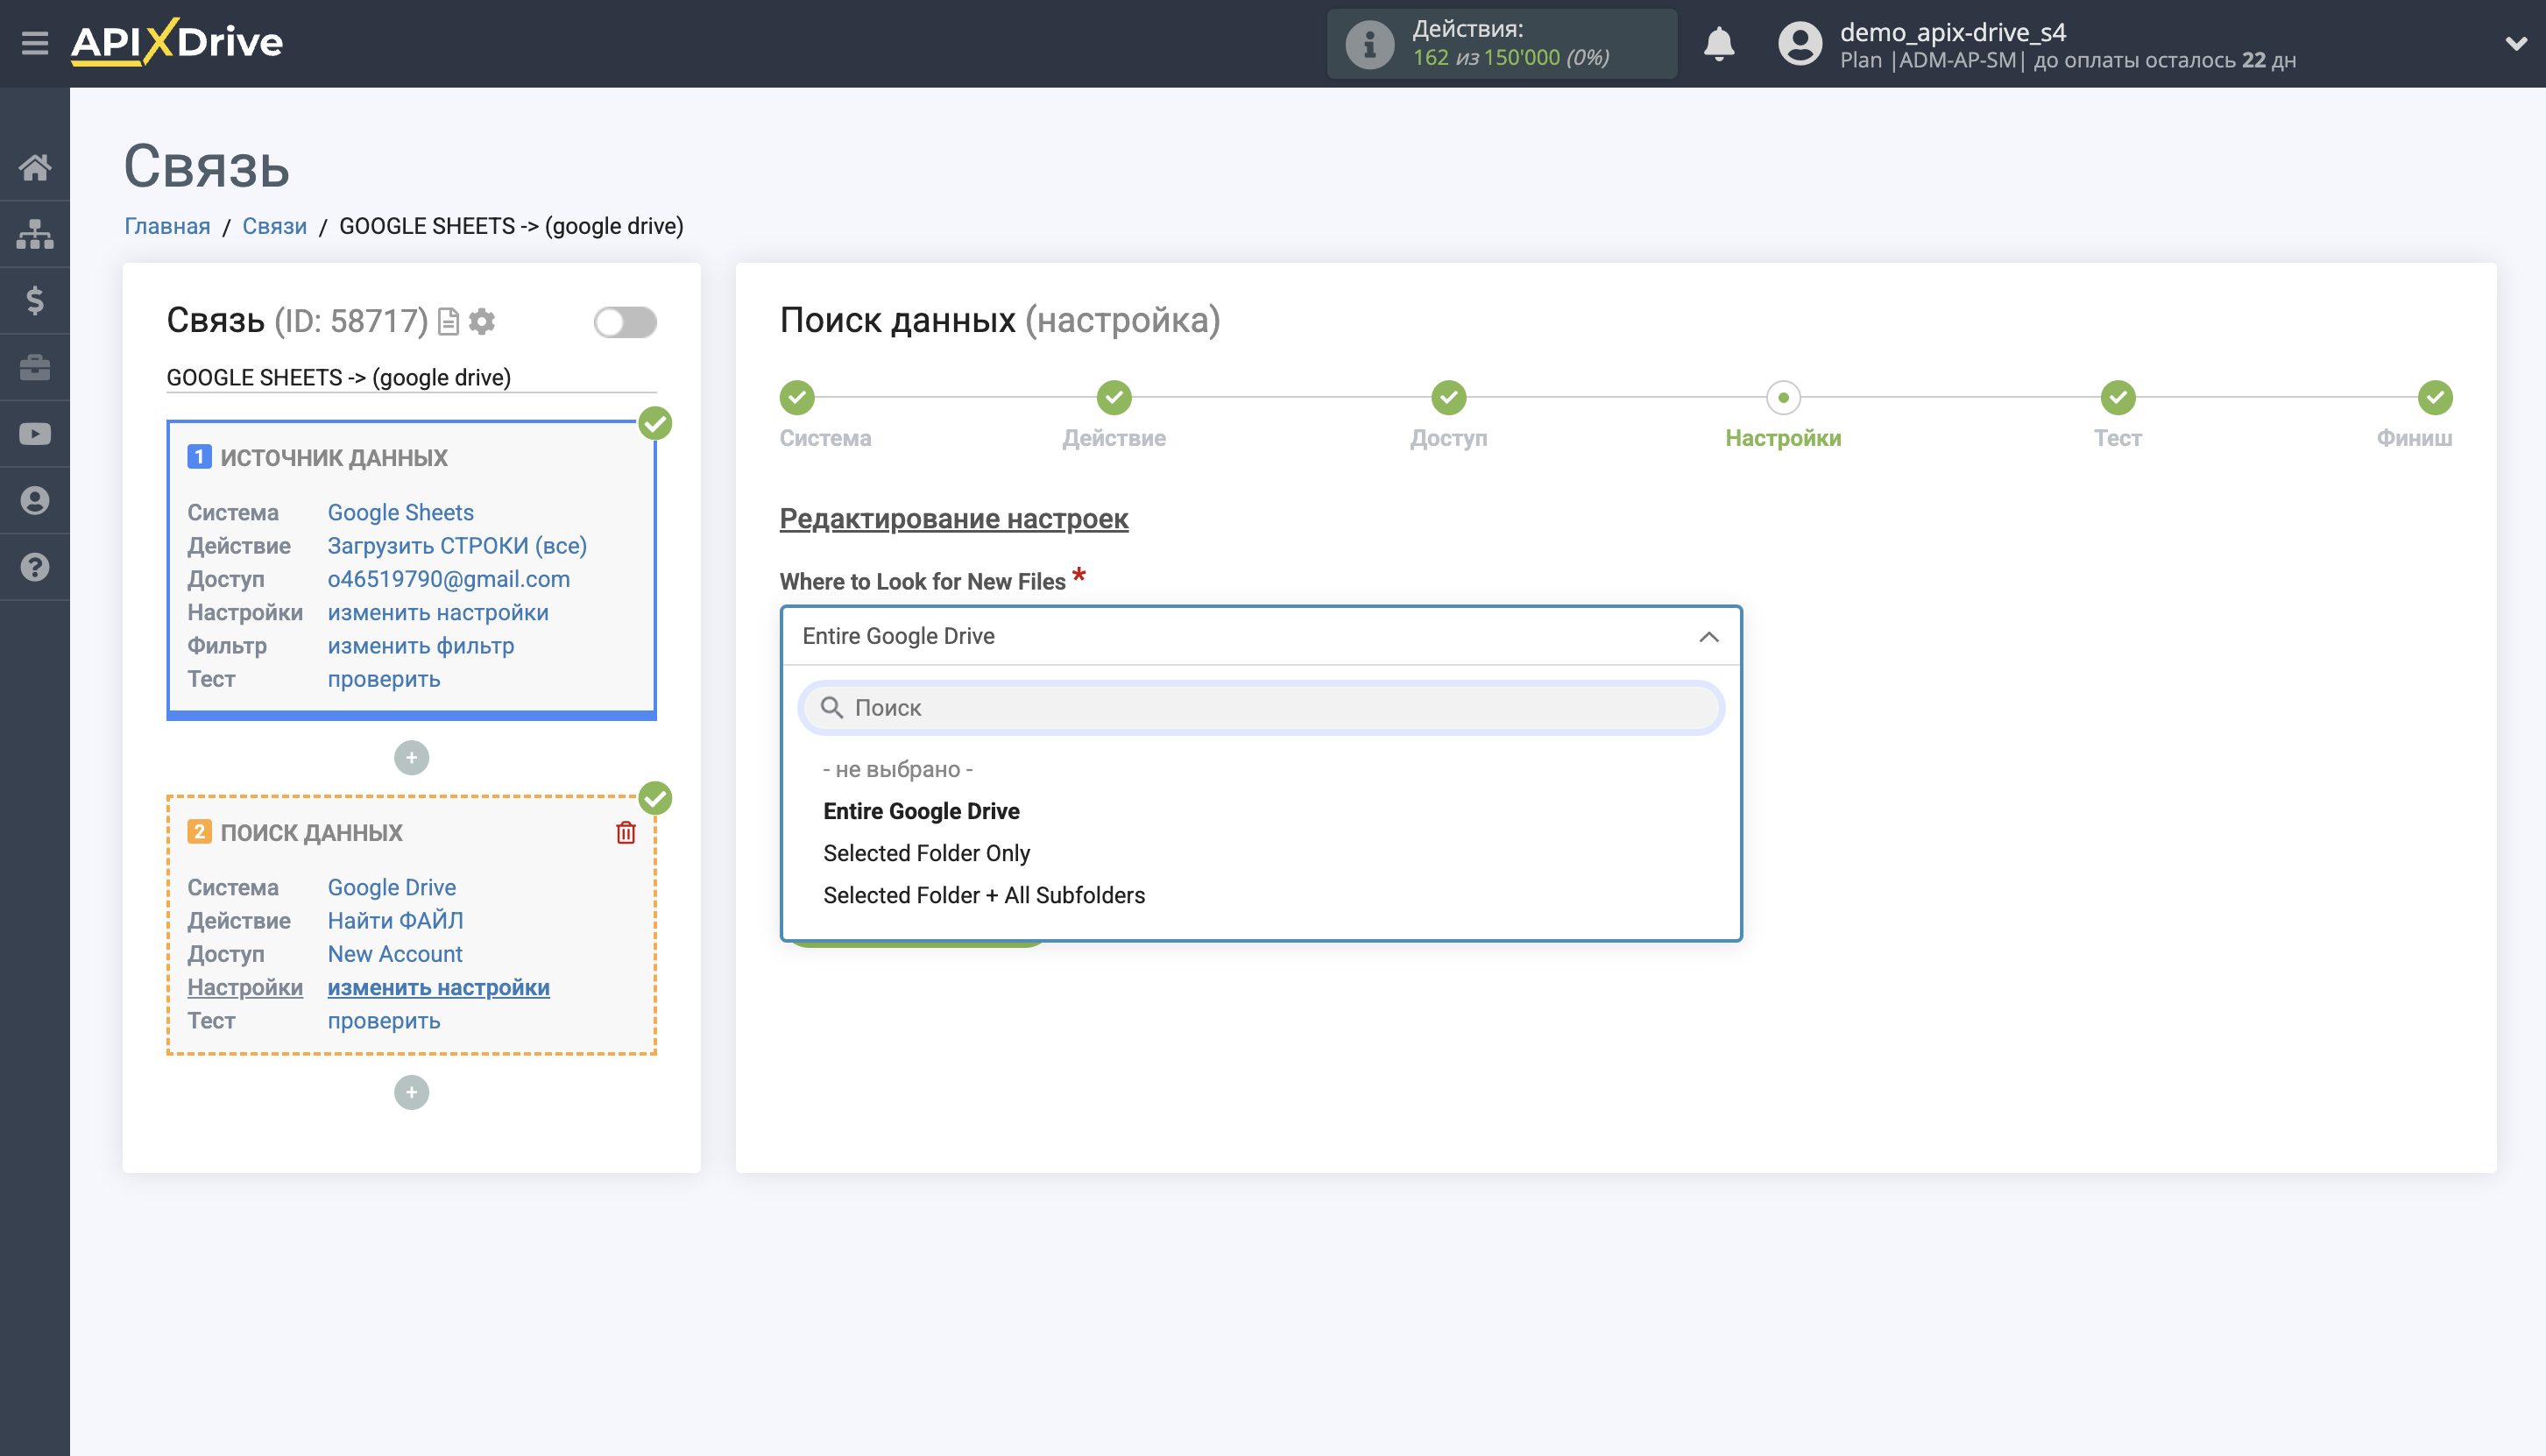Go to the Тест step
This screenshot has width=2546, height=1456.
tap(2117, 398)
